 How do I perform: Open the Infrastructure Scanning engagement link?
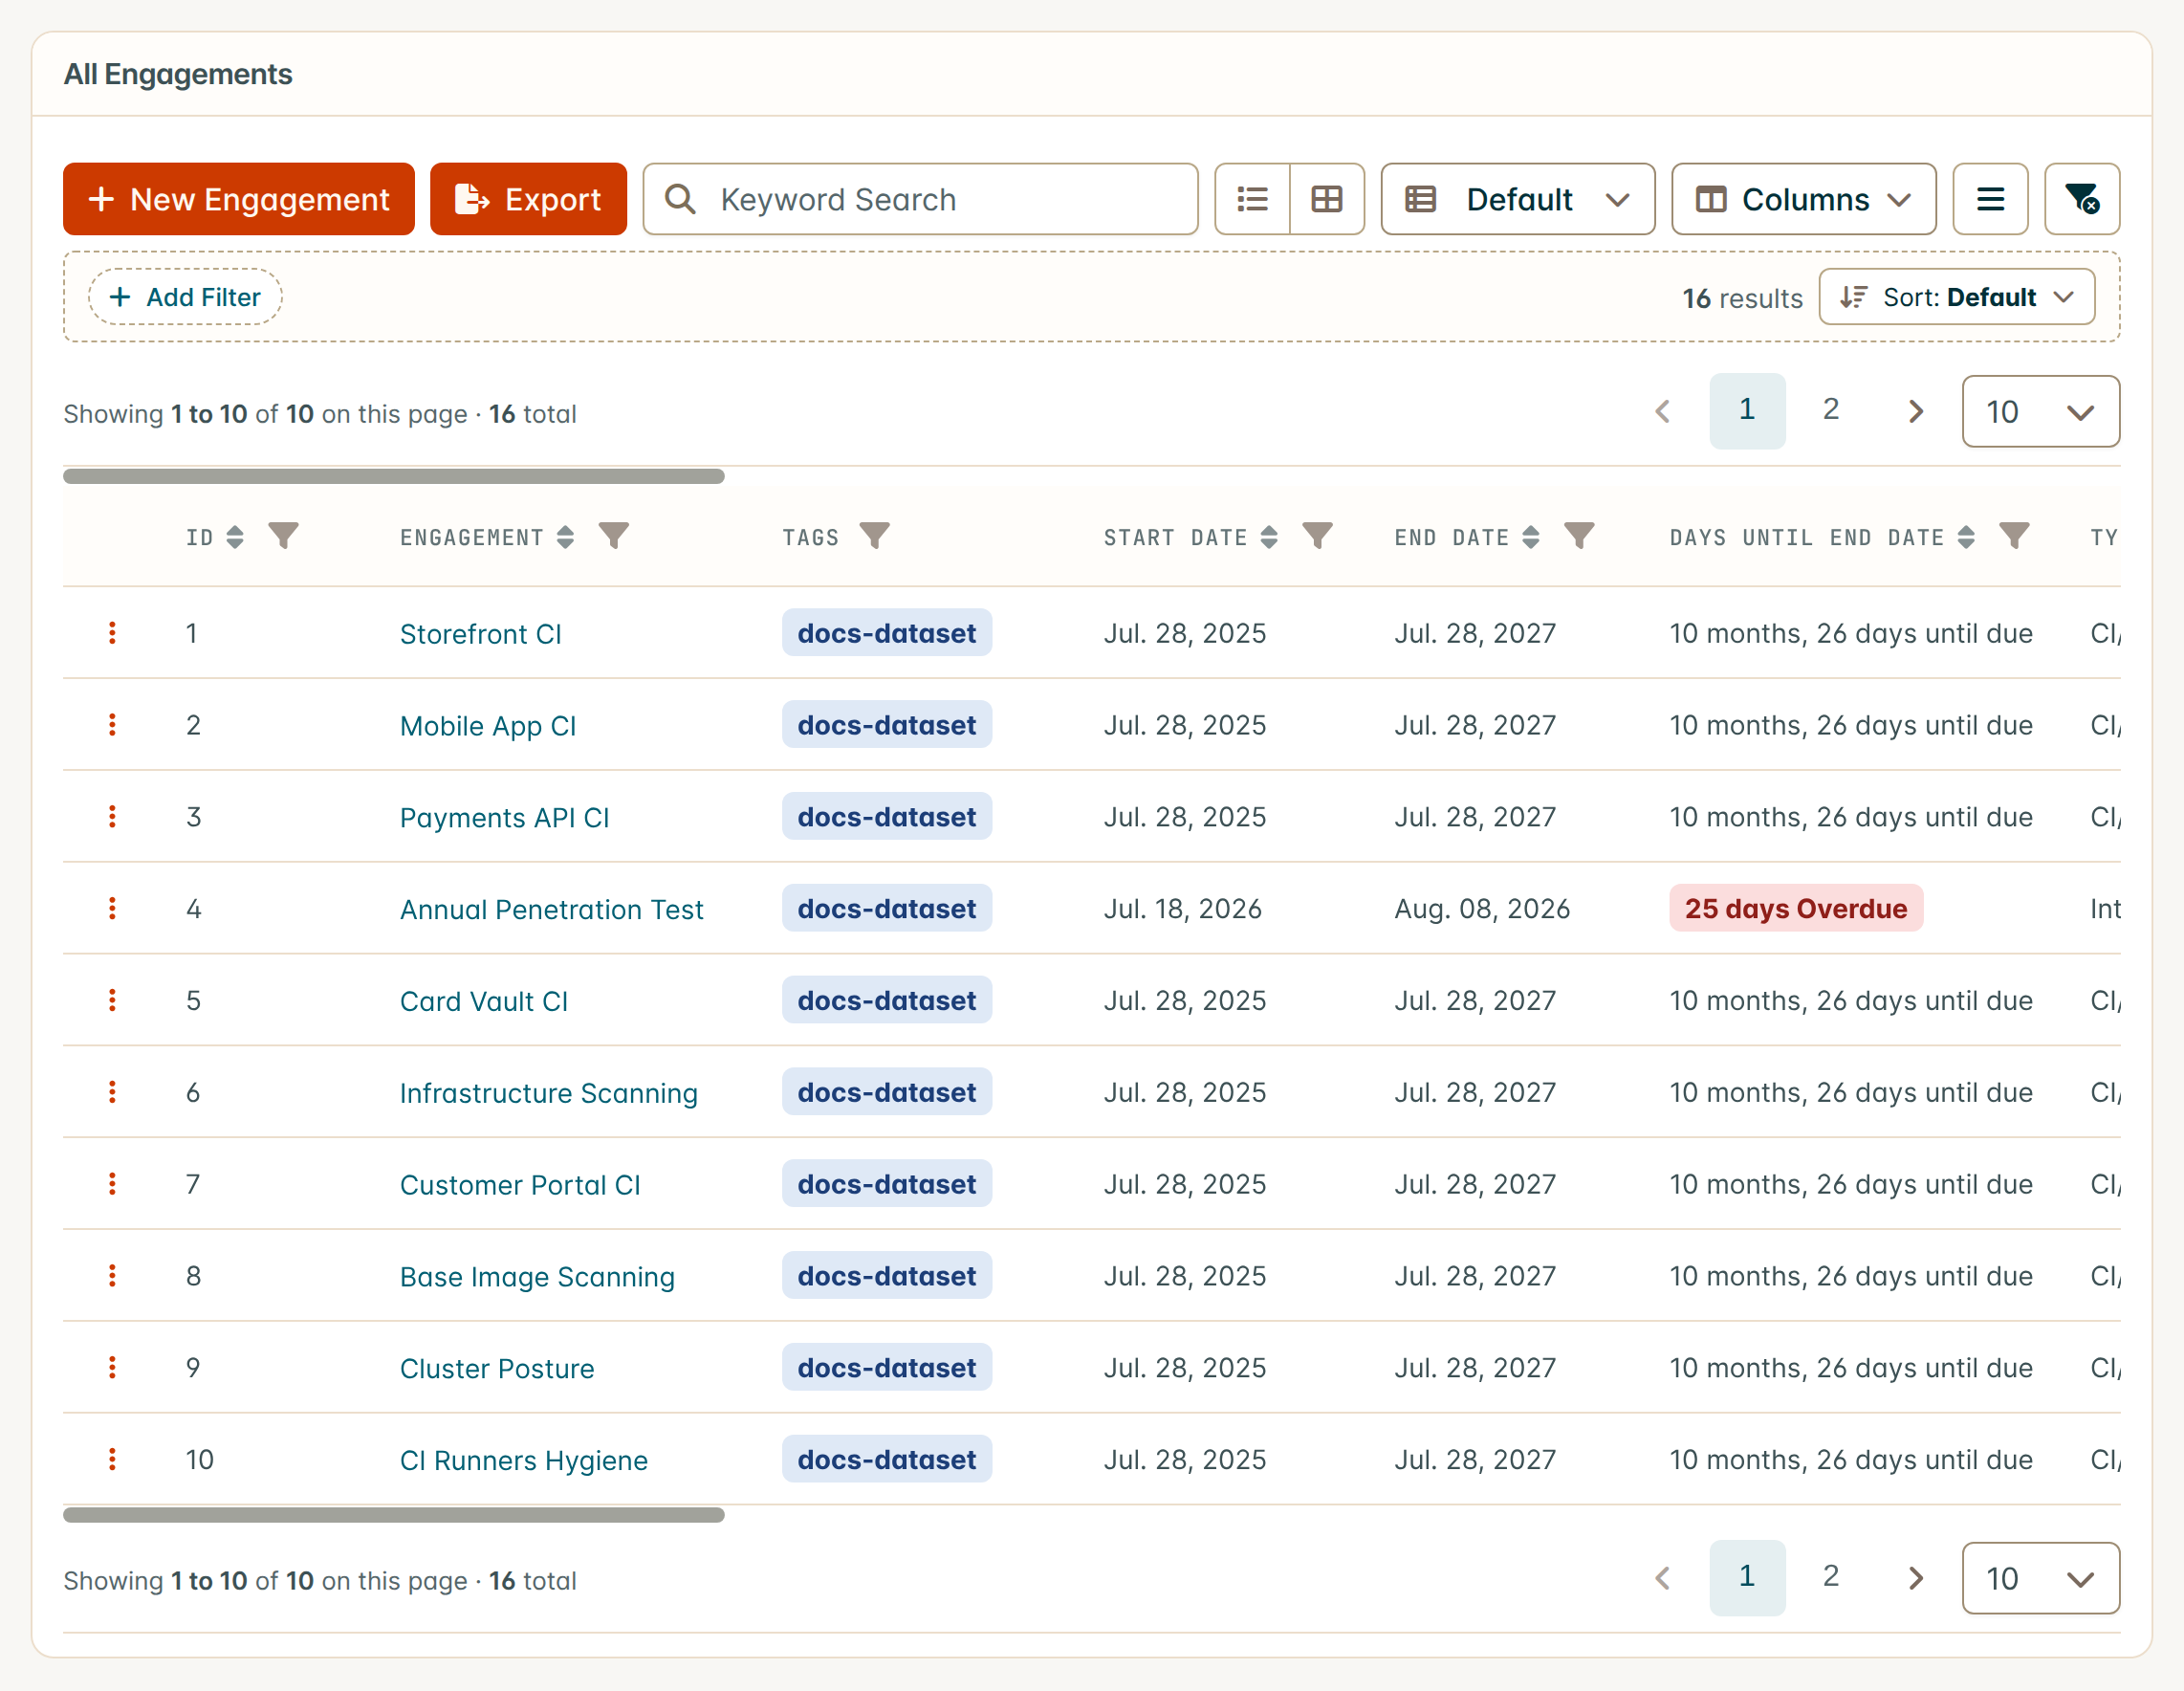(x=549, y=1092)
